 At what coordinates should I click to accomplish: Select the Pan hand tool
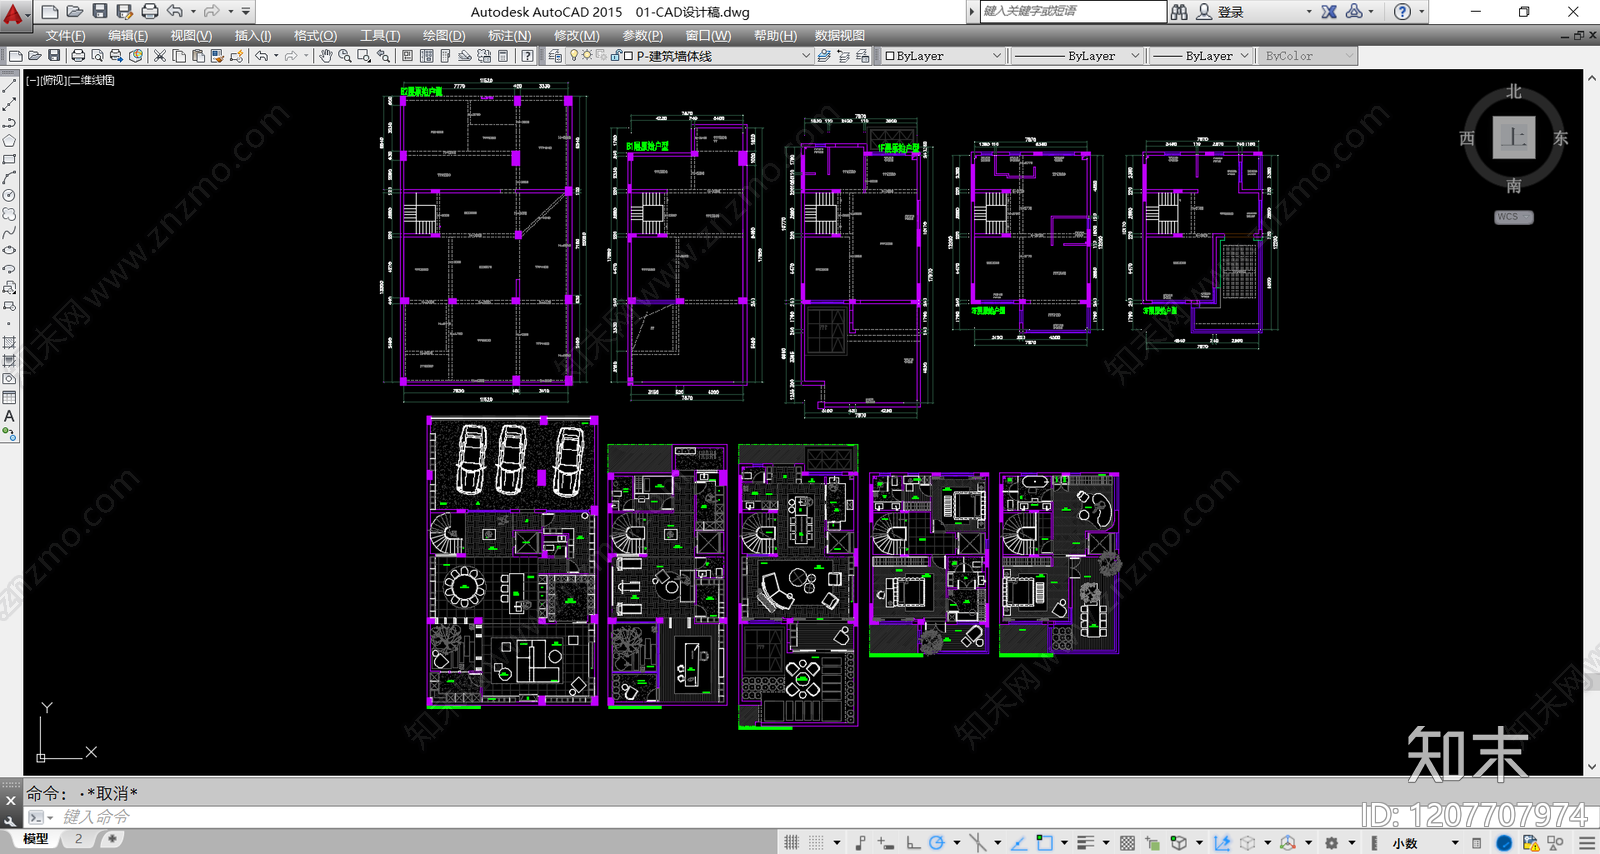[x=326, y=56]
